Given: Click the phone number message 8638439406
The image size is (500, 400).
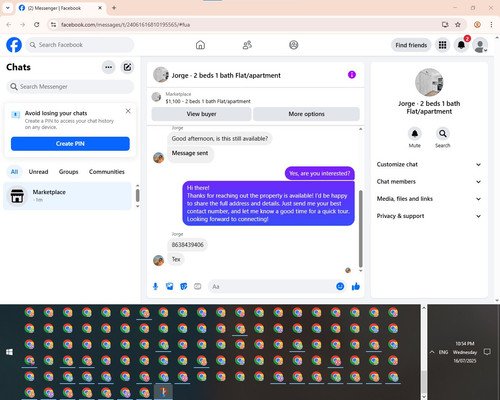Looking at the screenshot, I should click(x=187, y=245).
